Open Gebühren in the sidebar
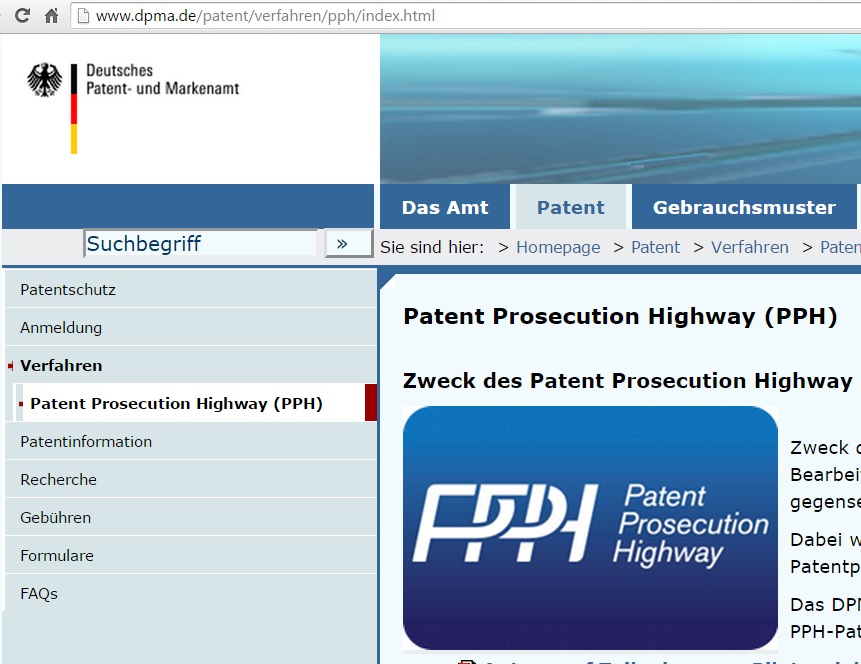 (x=191, y=517)
